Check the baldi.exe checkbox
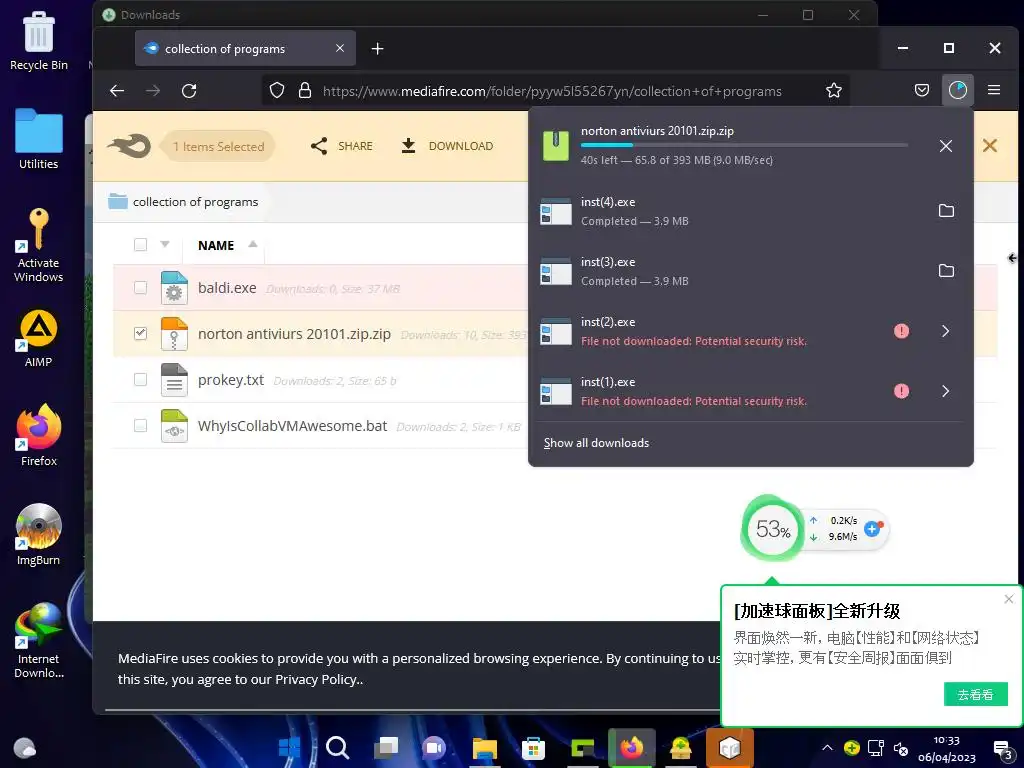 pyautogui.click(x=140, y=287)
